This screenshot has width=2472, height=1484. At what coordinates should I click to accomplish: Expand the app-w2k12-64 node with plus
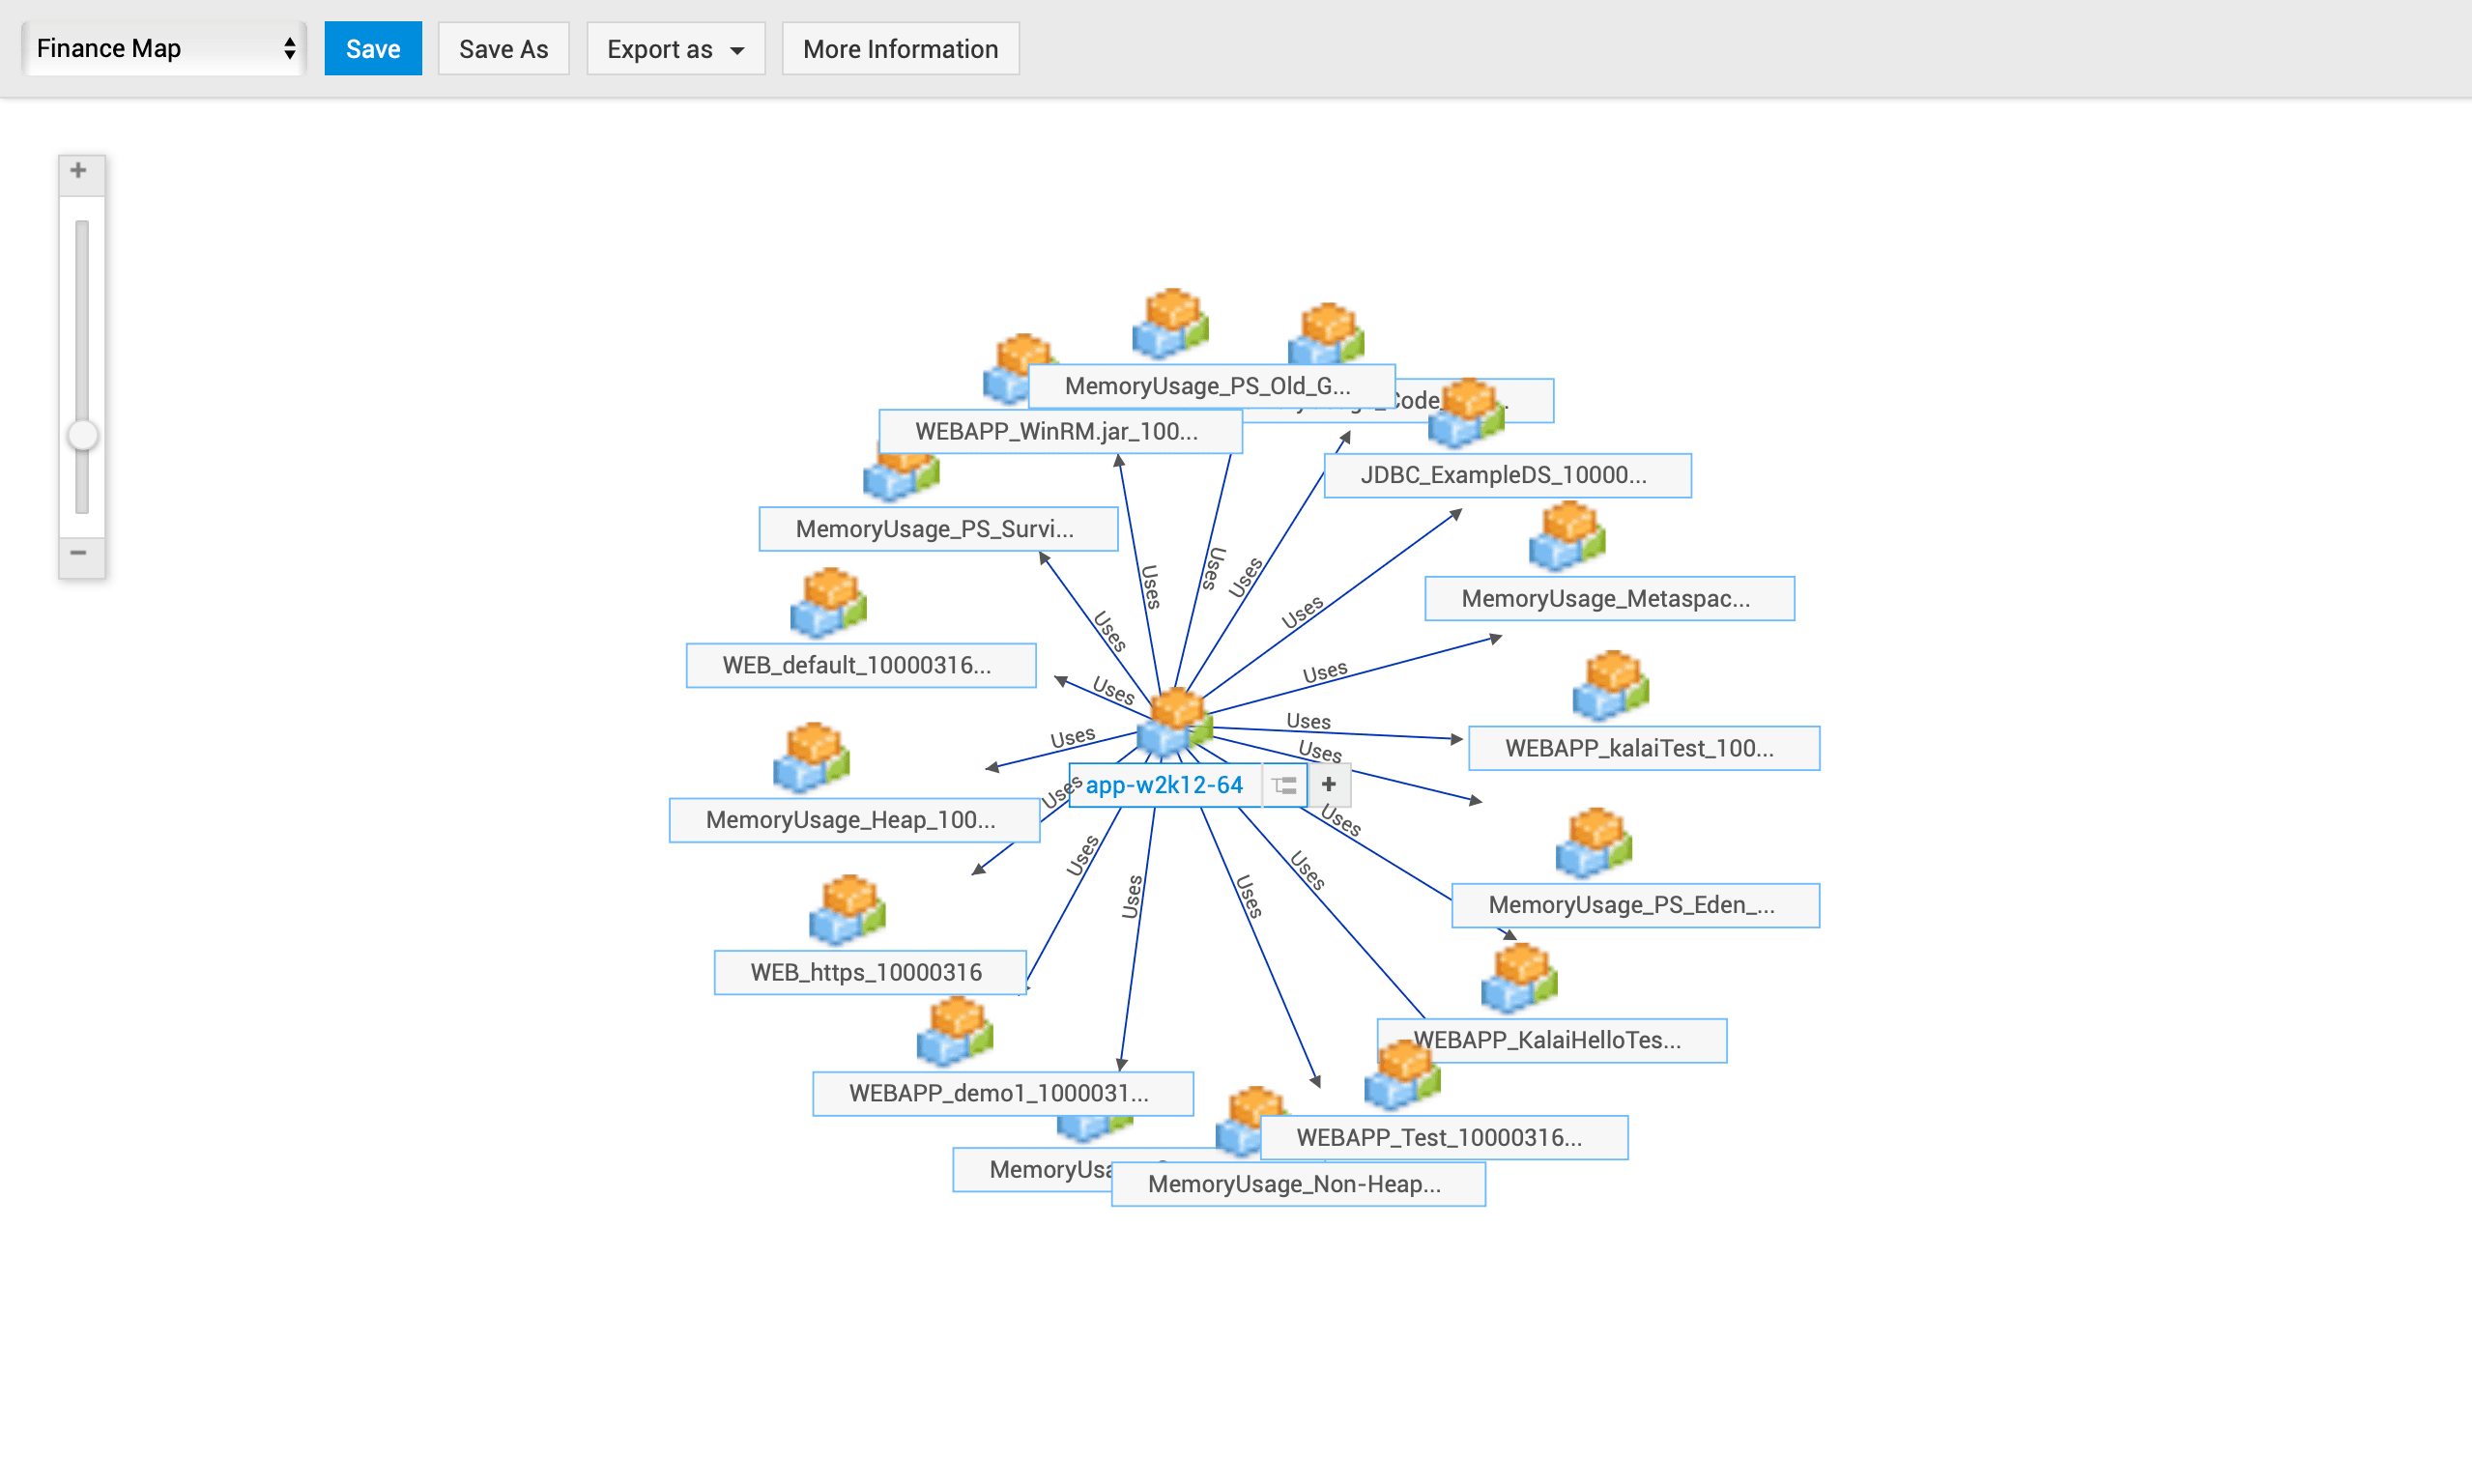tap(1329, 785)
